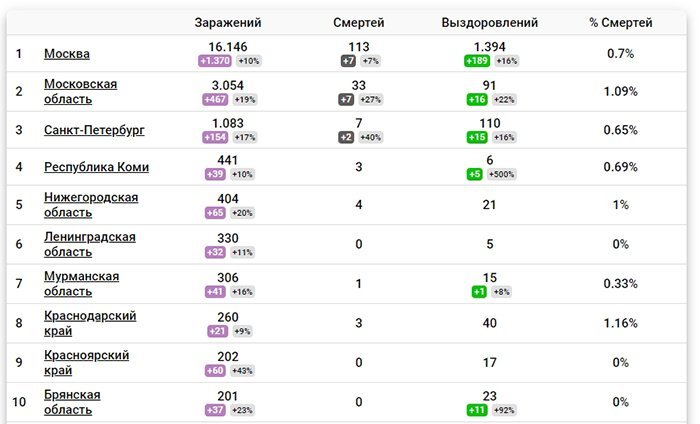This screenshot has height=424, width=700.
Task: Sort by the Выздоровлений column header
Action: (x=490, y=22)
